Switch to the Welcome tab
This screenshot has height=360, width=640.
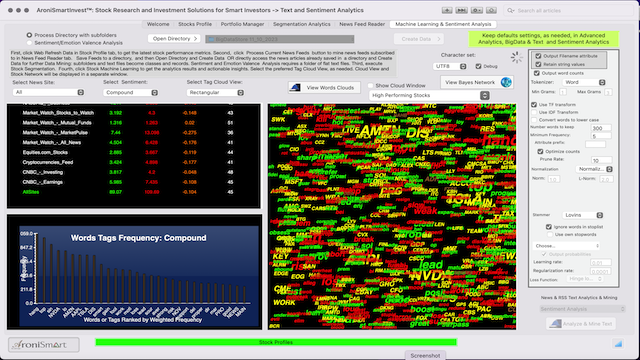point(158,24)
